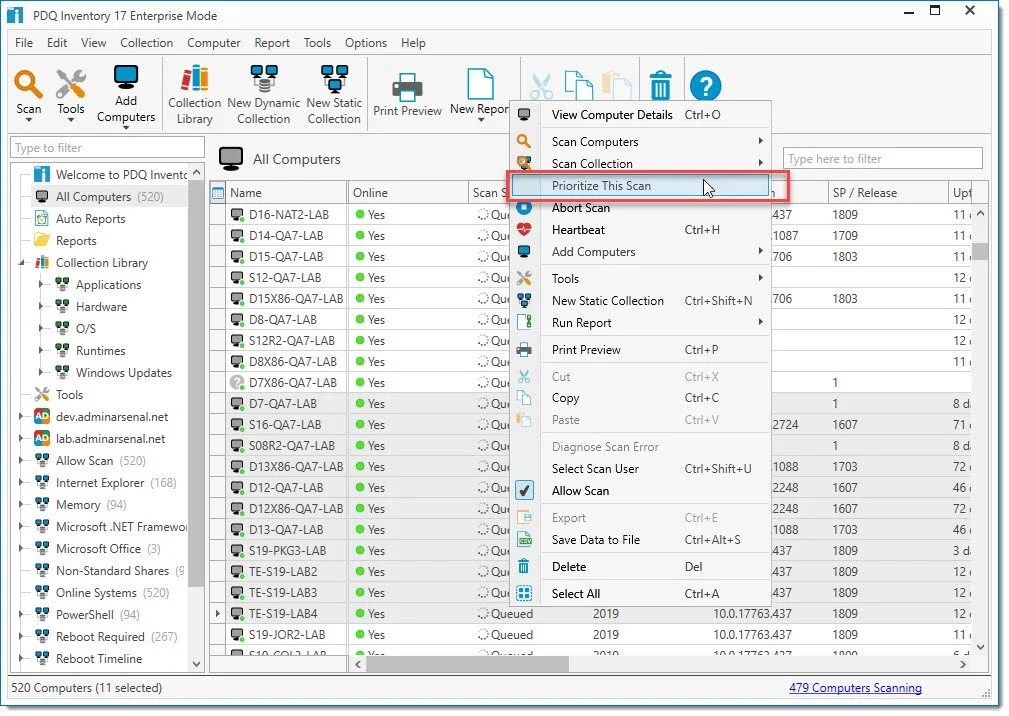Viewport: 1009px width, 716px height.
Task: Collapse the Collection Library tree node
Action: point(21,262)
